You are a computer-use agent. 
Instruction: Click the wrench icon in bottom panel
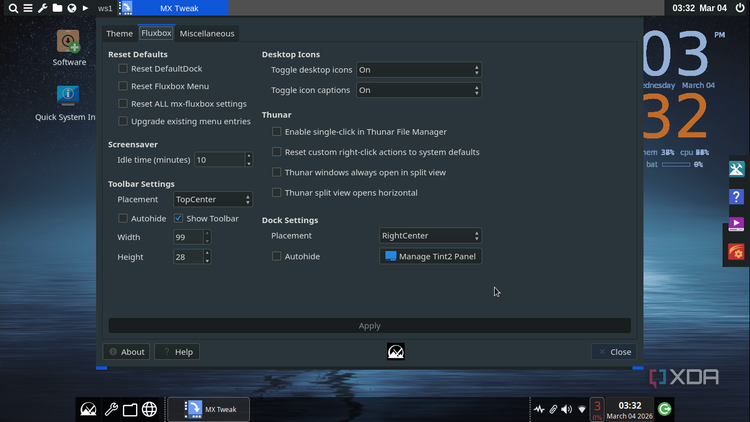click(111, 410)
